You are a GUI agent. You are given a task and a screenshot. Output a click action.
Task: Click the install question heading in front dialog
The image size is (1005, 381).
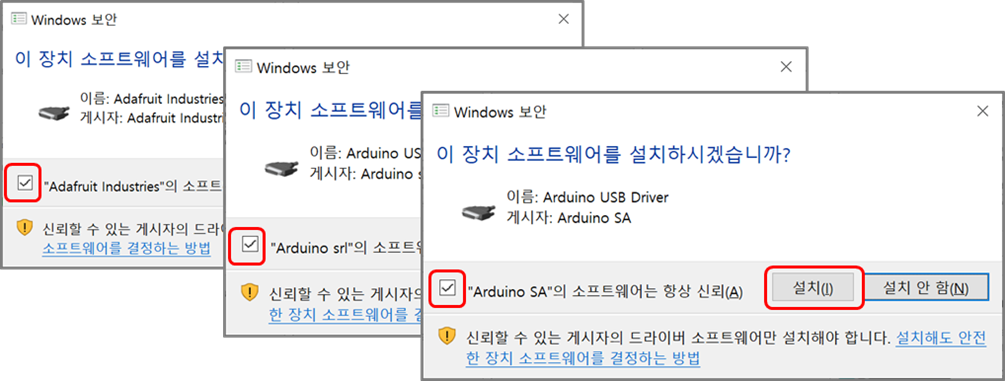(613, 155)
